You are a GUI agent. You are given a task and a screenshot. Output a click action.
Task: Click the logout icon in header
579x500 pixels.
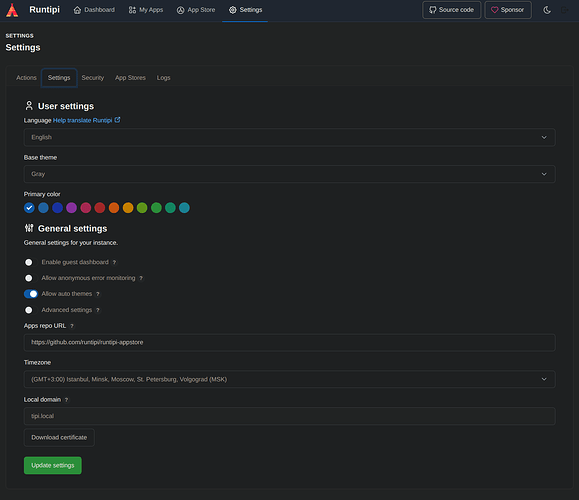pos(565,10)
